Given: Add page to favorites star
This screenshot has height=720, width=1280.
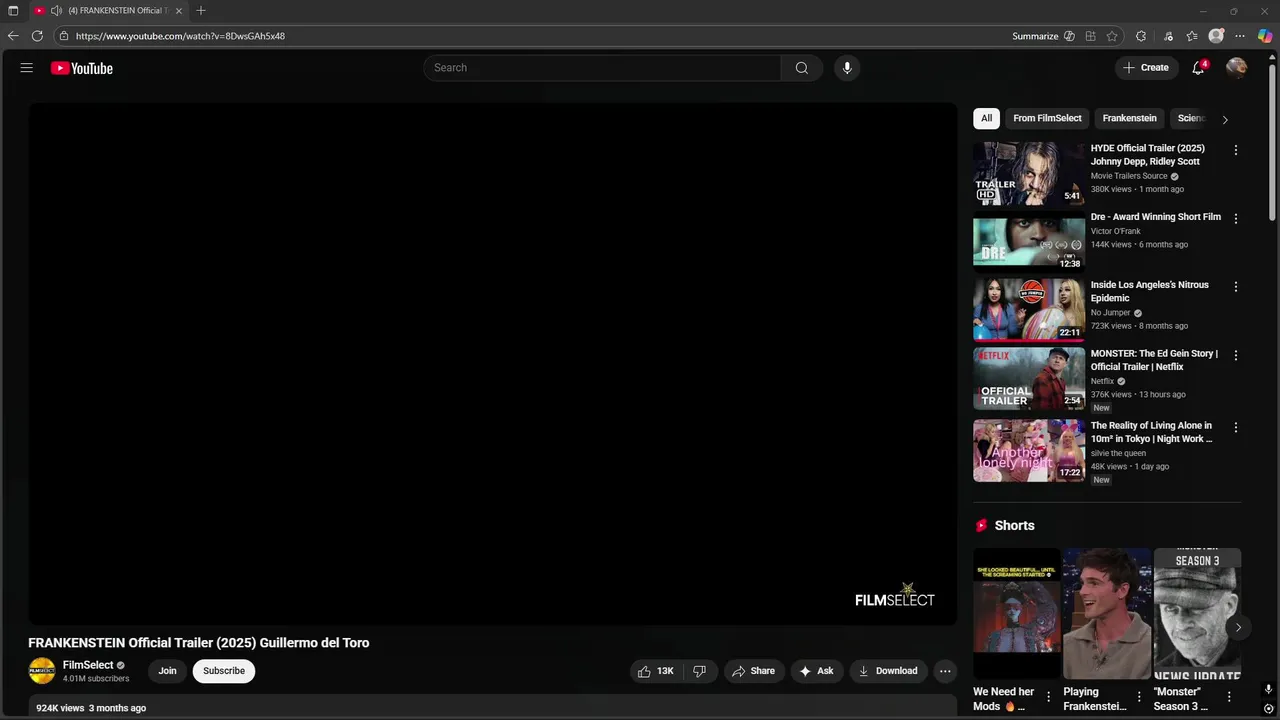Looking at the screenshot, I should click(1112, 36).
